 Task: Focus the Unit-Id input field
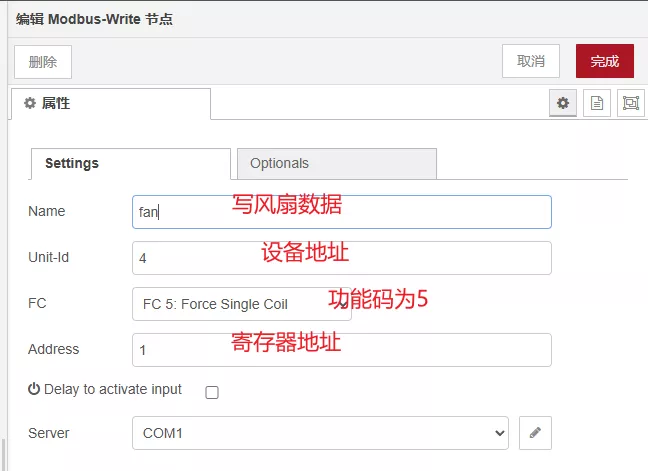[341, 257]
